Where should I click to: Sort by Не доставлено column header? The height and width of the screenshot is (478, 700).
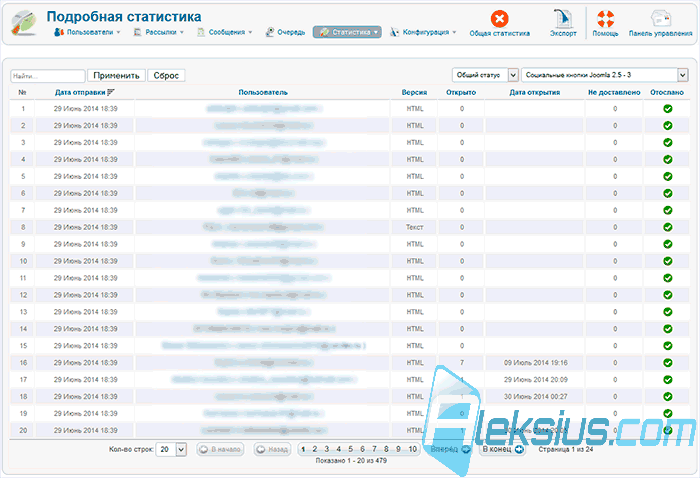pyautogui.click(x=614, y=92)
